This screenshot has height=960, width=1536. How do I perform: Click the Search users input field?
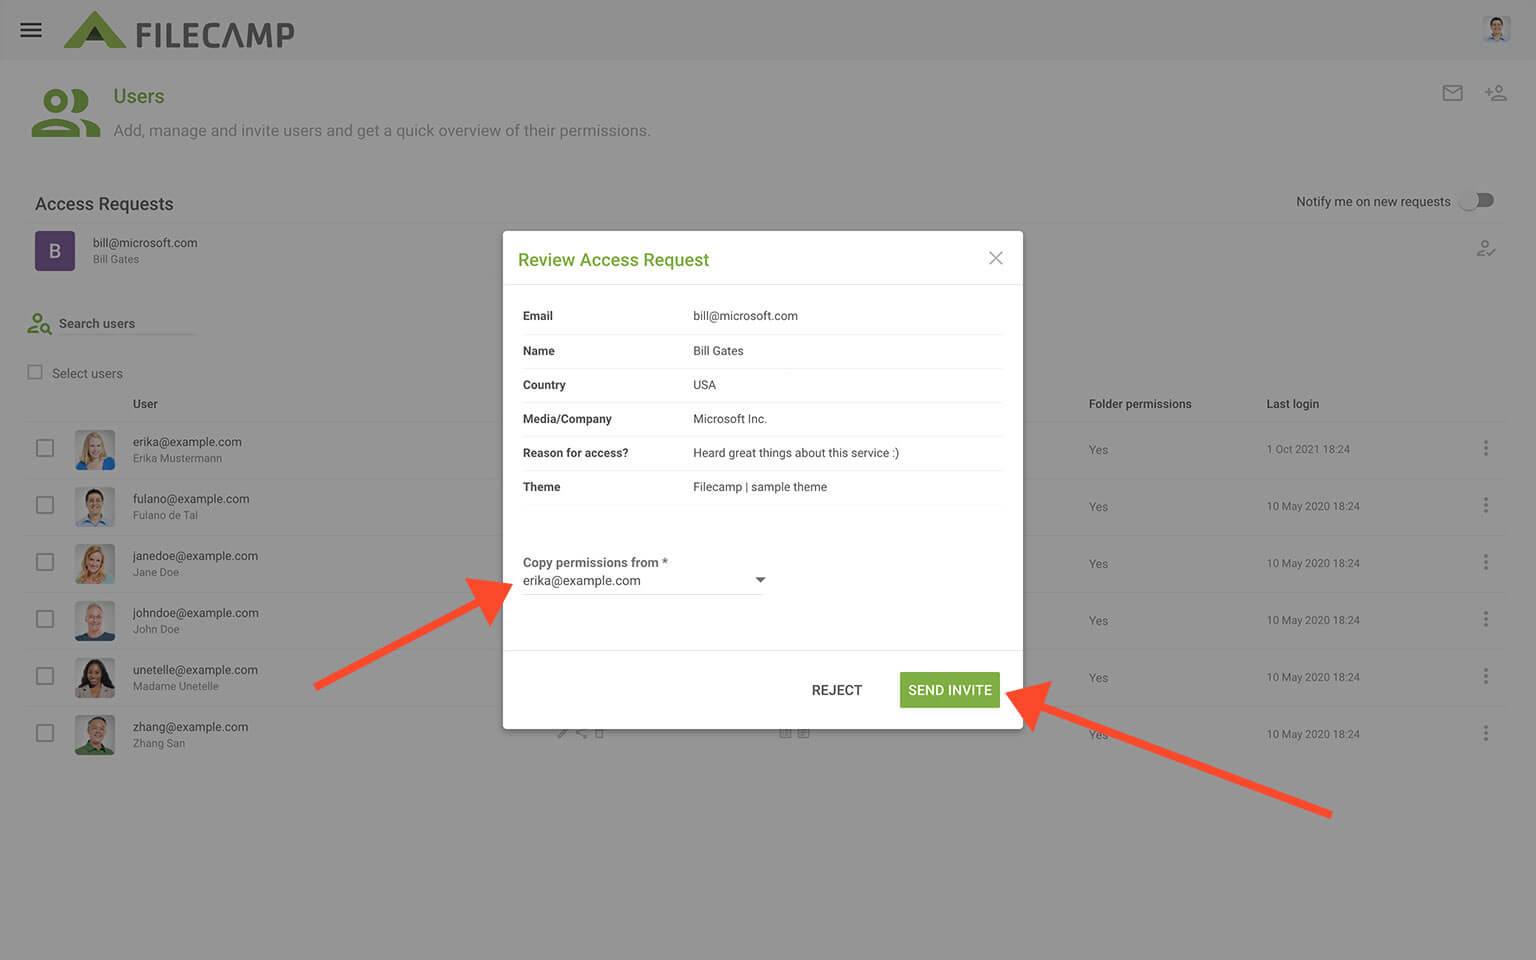point(125,324)
